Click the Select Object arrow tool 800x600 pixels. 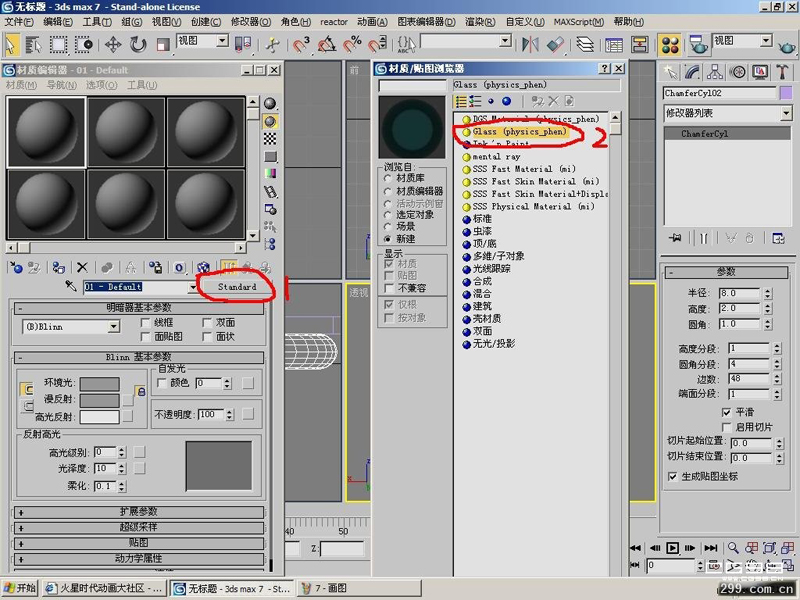point(11,45)
